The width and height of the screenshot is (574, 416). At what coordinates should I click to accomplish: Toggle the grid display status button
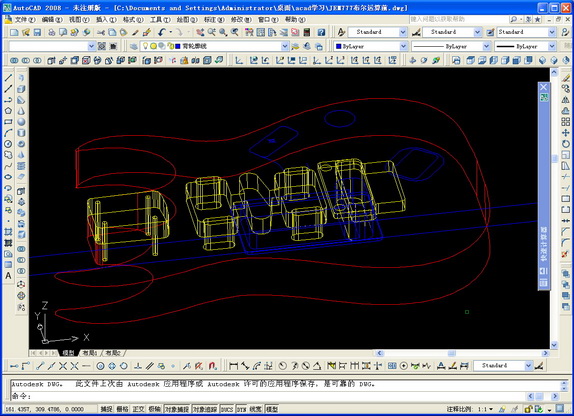click(x=122, y=409)
